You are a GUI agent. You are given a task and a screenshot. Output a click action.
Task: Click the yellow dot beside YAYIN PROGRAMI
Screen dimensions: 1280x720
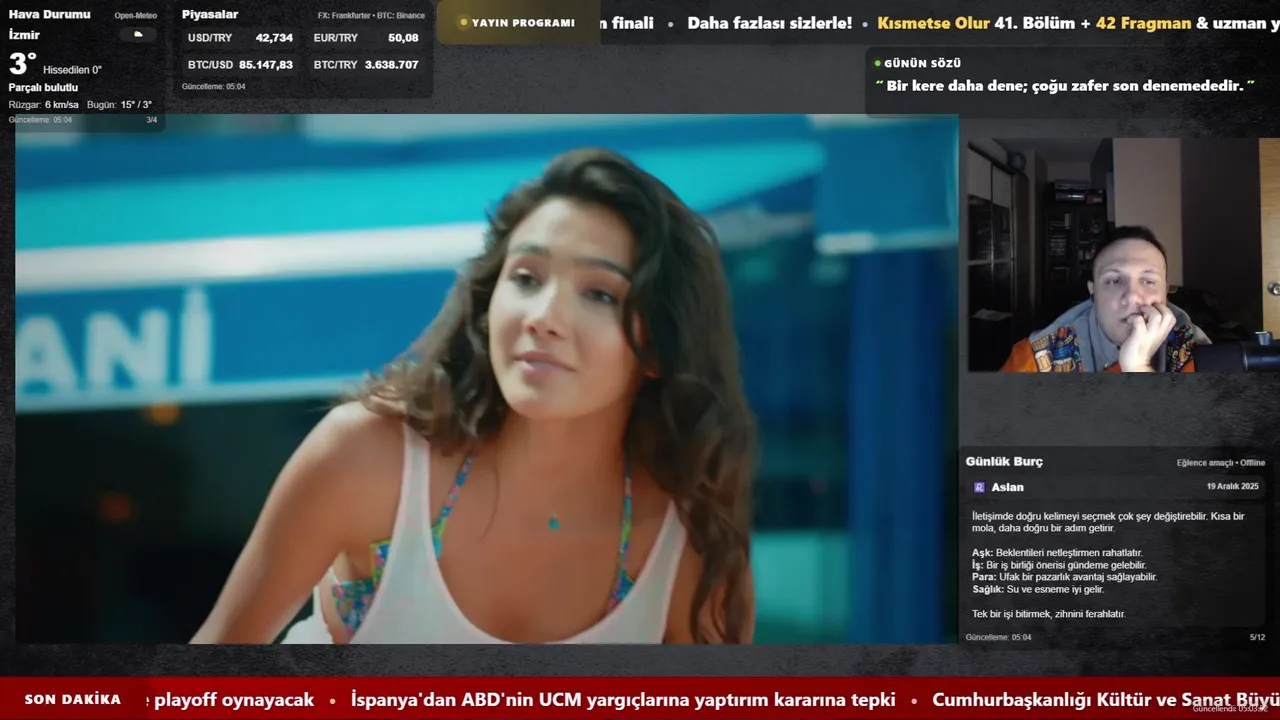click(463, 22)
